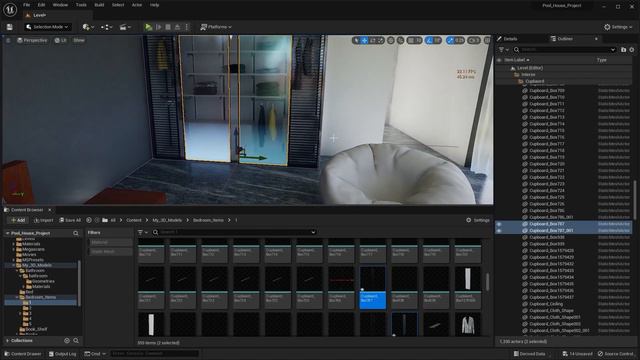Open the Selection Mode dropdown
The height and width of the screenshot is (360, 640).
[48, 27]
